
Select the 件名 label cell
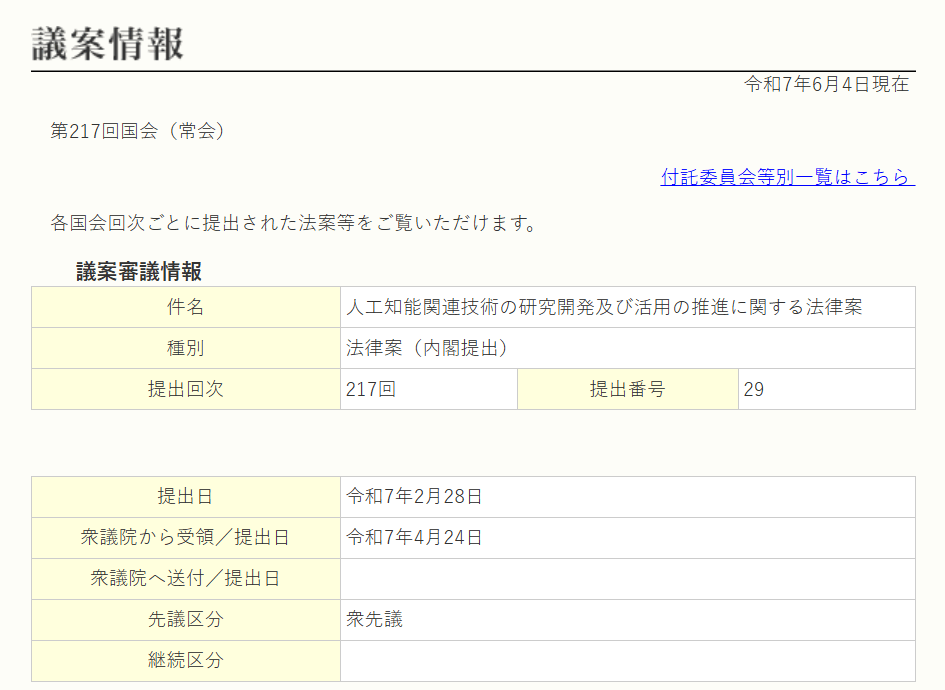point(186,307)
